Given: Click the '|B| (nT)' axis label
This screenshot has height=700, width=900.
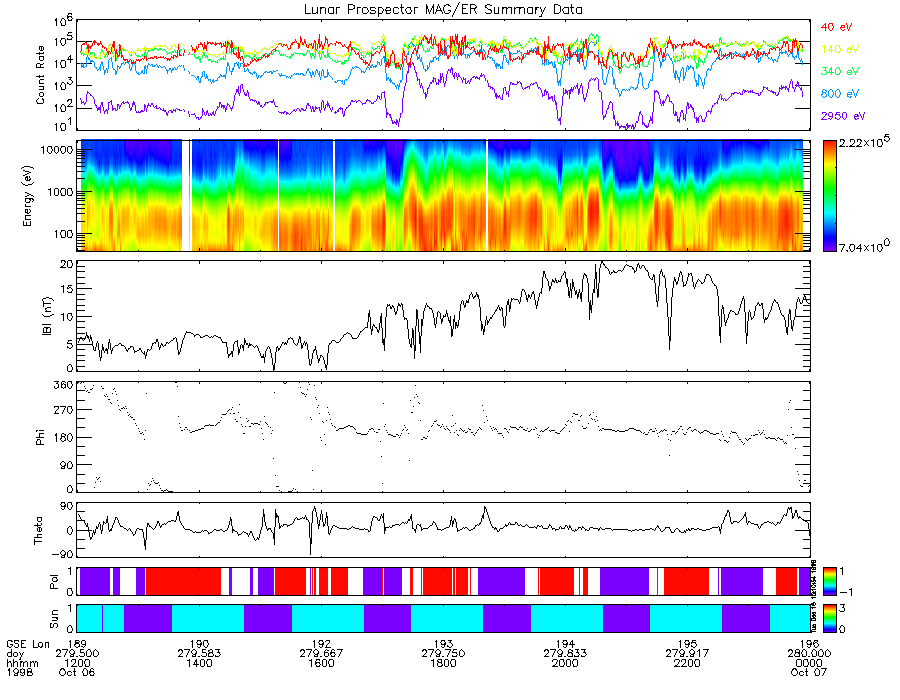Looking at the screenshot, I should click(47, 316).
